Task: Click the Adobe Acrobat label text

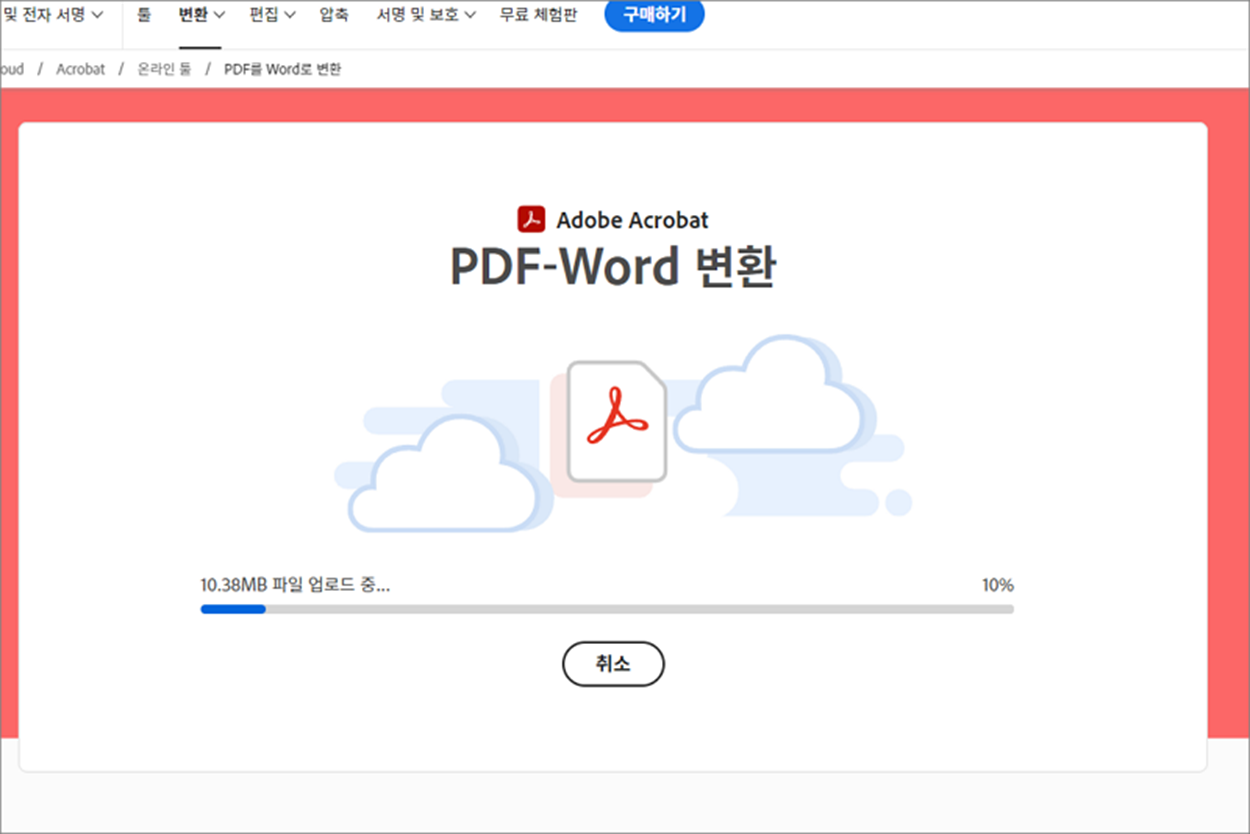Action: pyautogui.click(x=632, y=220)
